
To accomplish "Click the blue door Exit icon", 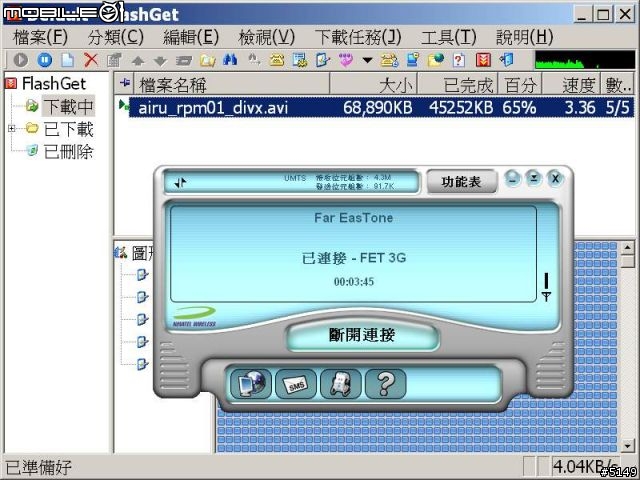I will 507,60.
